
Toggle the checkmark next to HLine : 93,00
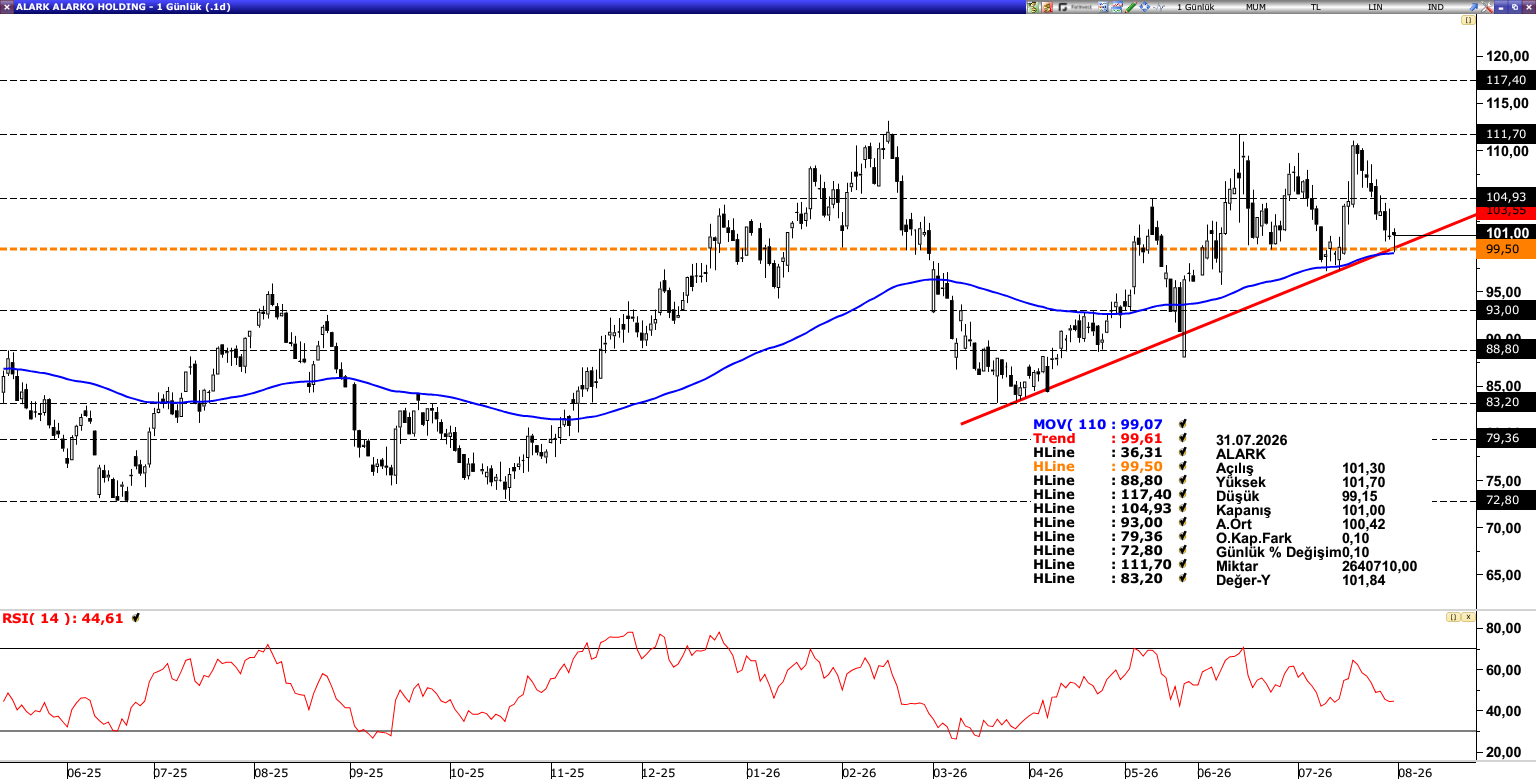coord(1184,523)
